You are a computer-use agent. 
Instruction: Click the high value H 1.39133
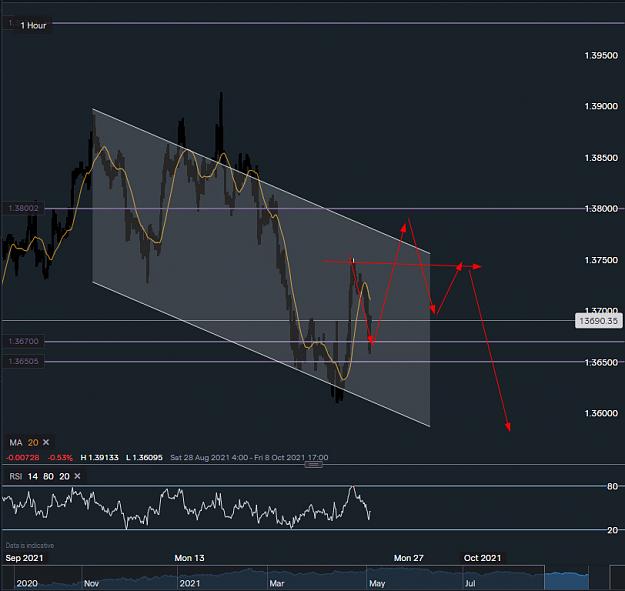(x=99, y=457)
